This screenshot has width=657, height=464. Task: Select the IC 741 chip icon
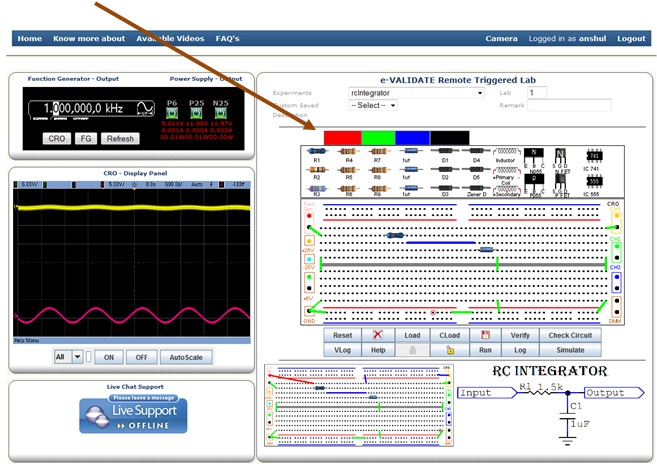coord(593,155)
